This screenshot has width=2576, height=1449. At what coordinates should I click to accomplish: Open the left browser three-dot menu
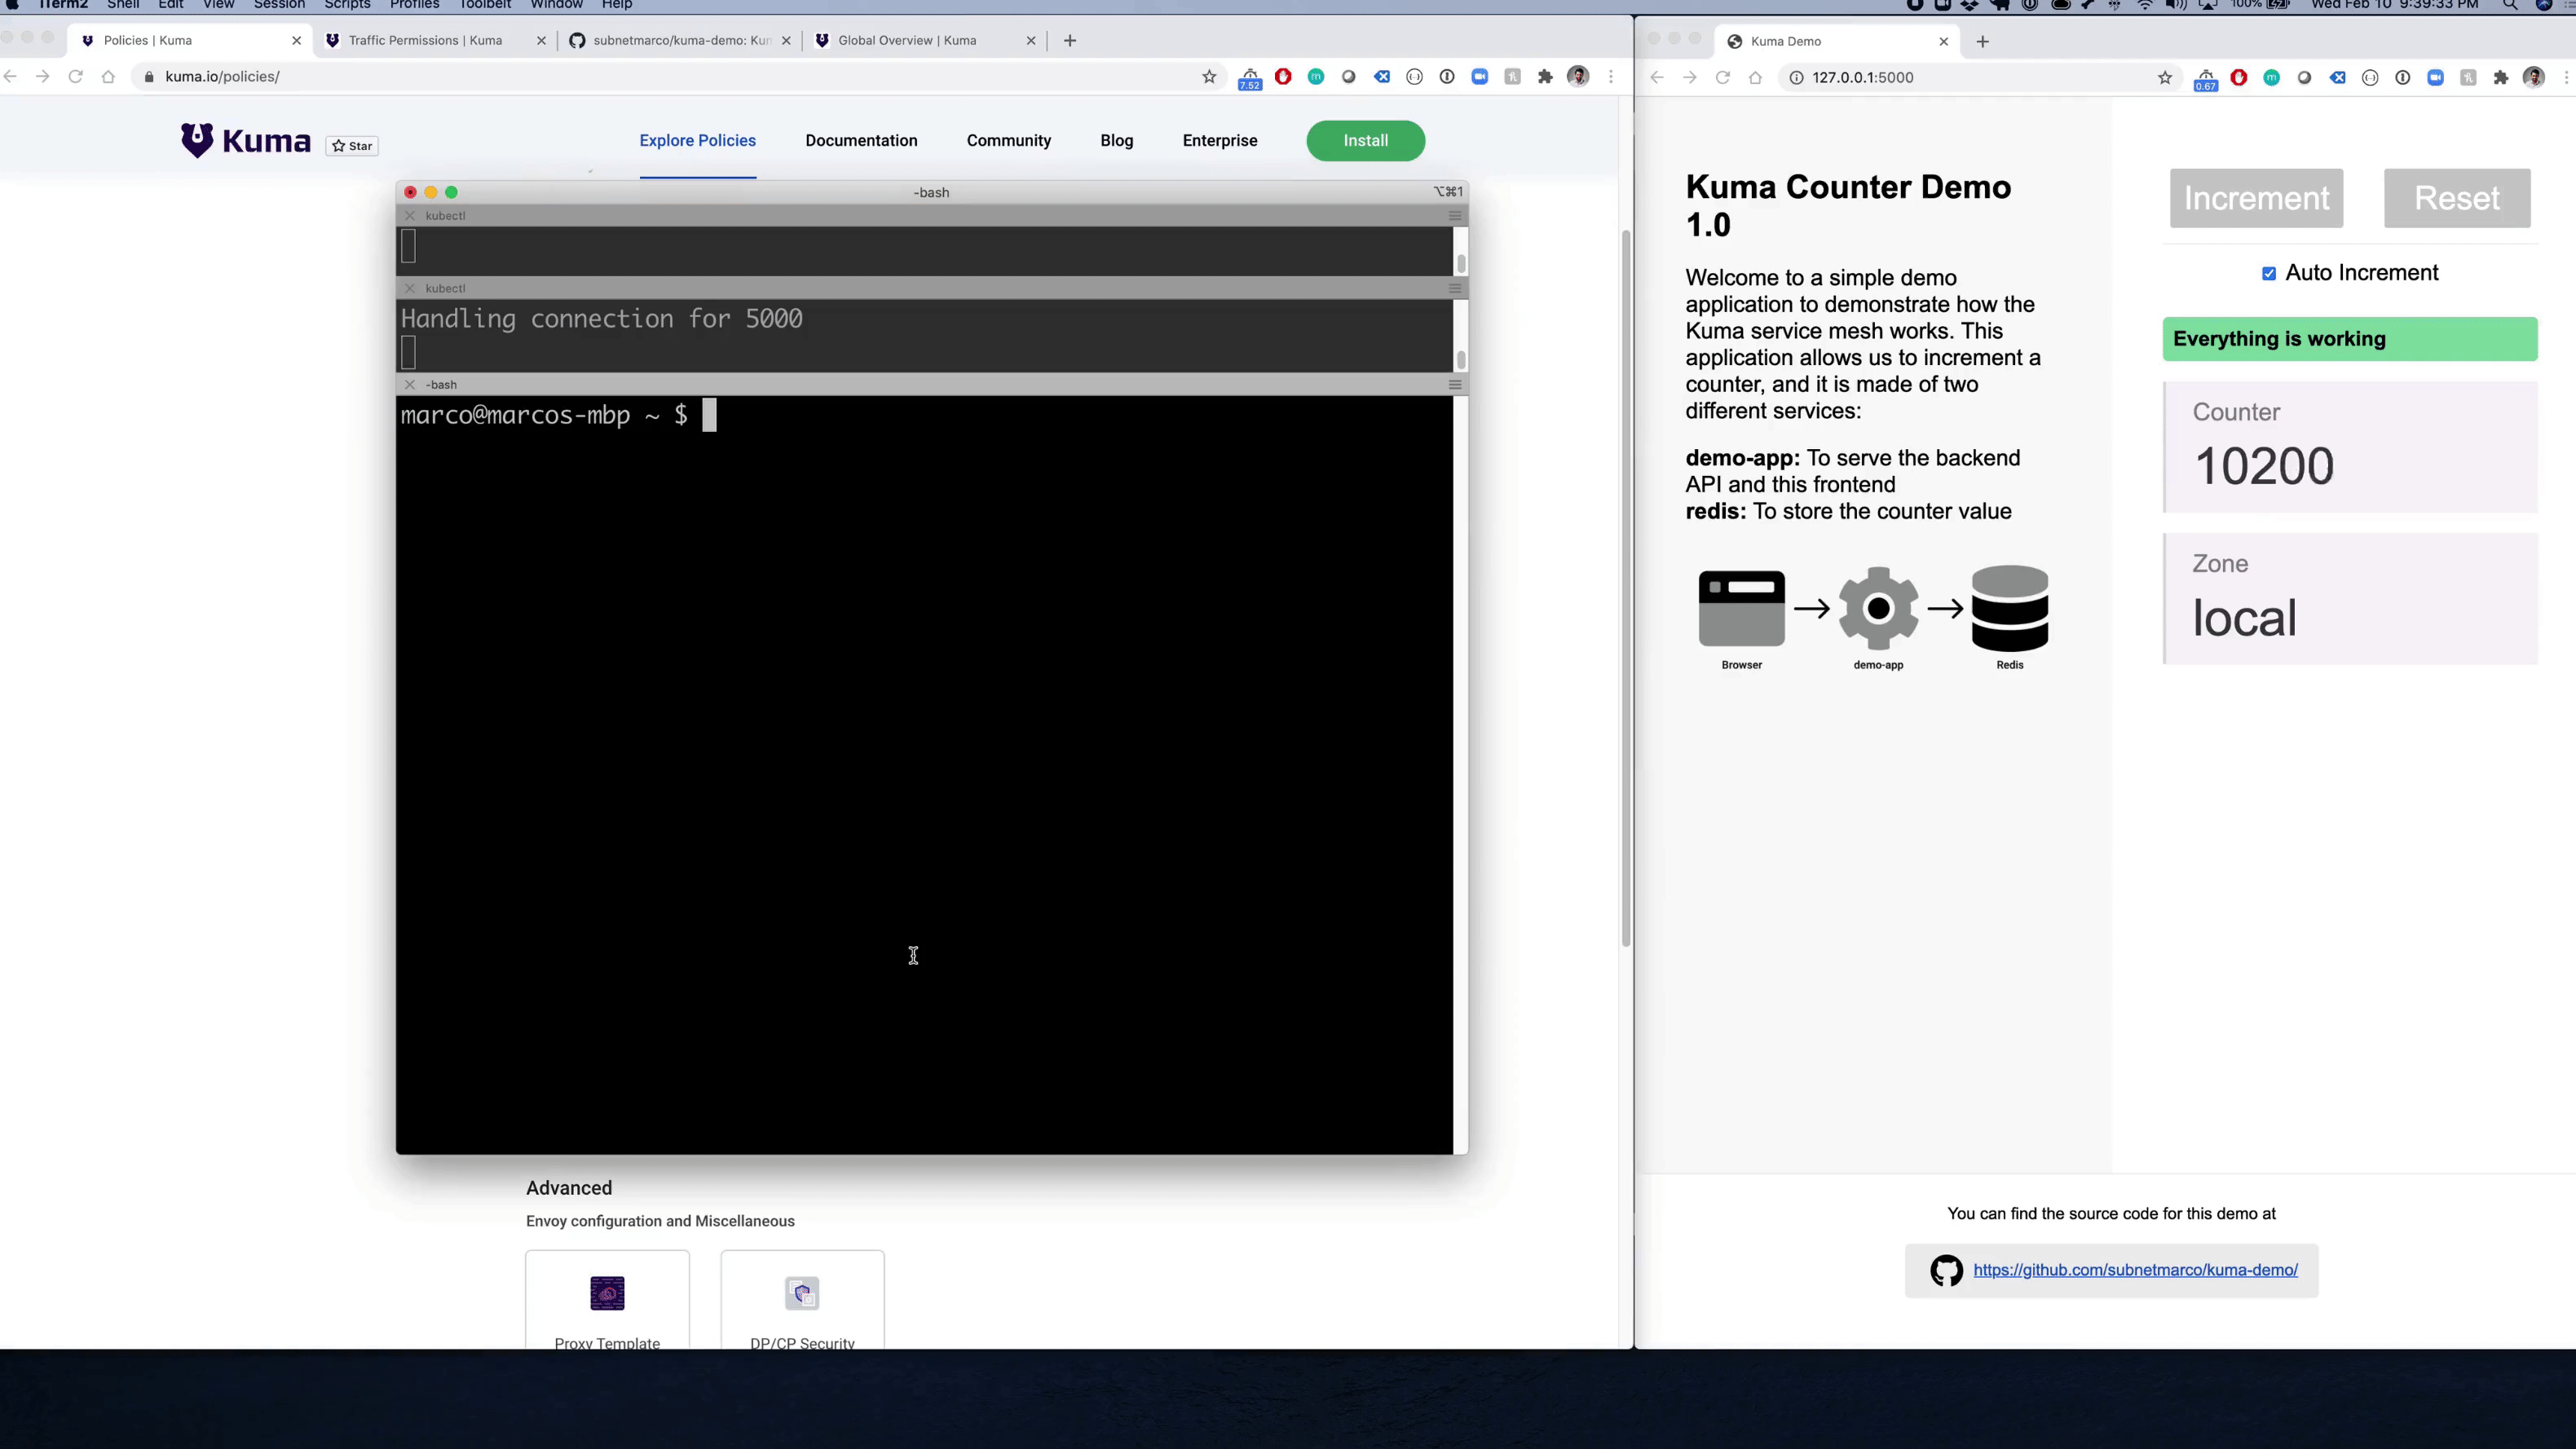1611,77
